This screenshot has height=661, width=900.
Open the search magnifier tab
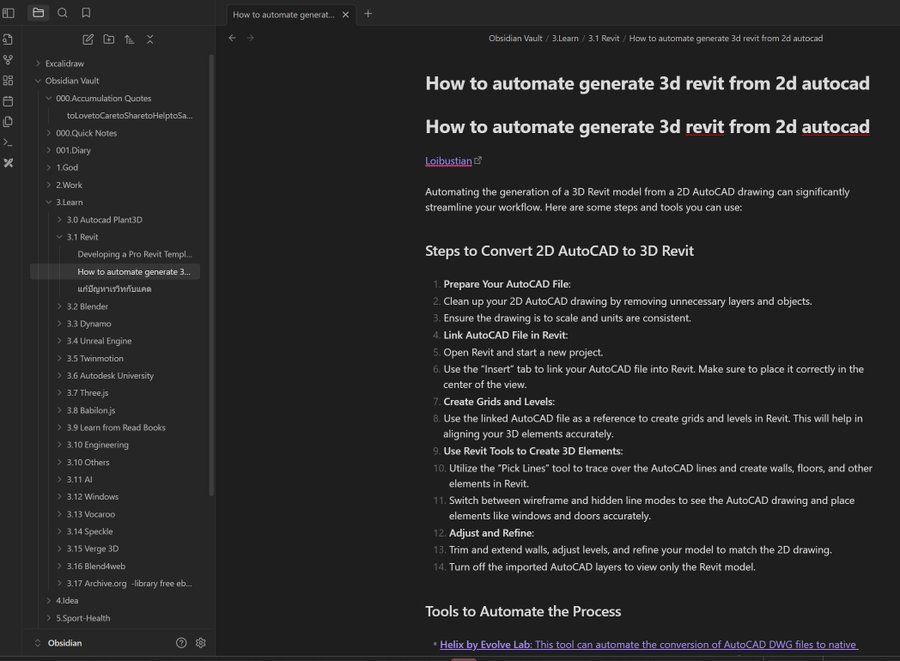(x=62, y=13)
